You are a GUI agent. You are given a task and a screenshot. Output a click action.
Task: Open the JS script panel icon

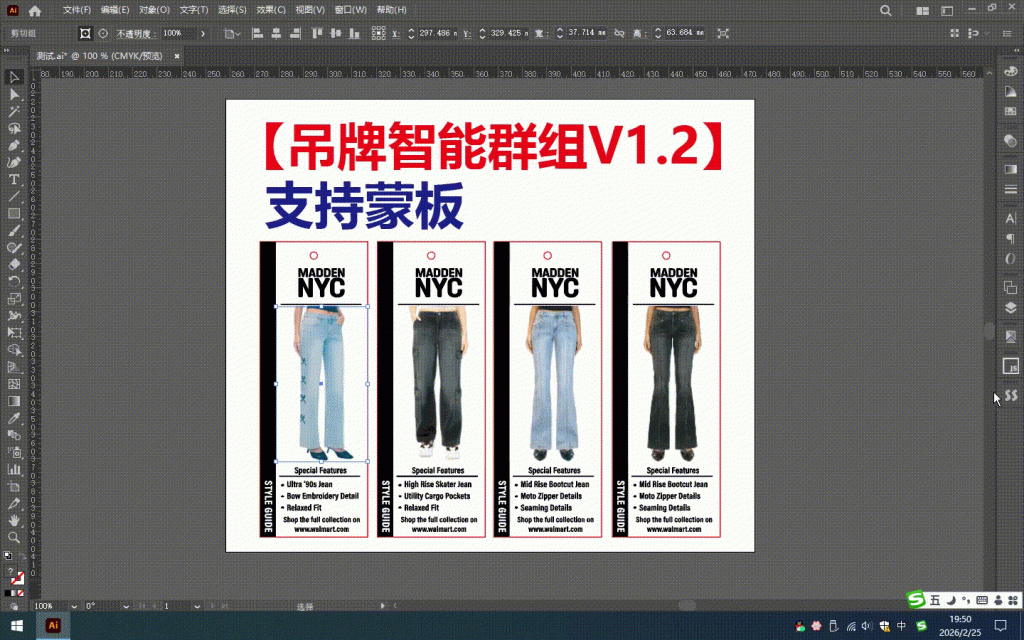1010,366
